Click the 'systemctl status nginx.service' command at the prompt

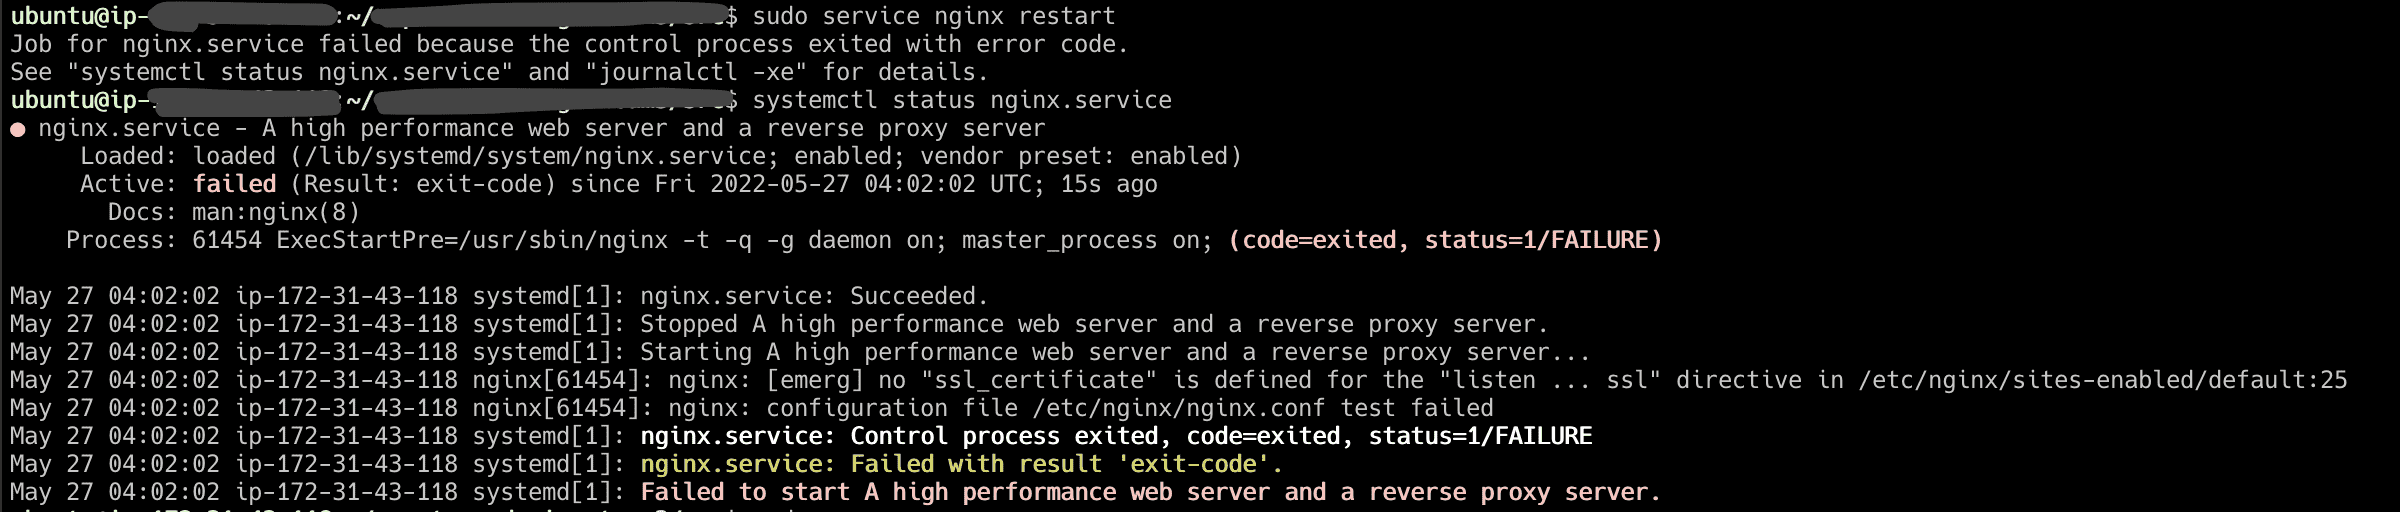961,100
